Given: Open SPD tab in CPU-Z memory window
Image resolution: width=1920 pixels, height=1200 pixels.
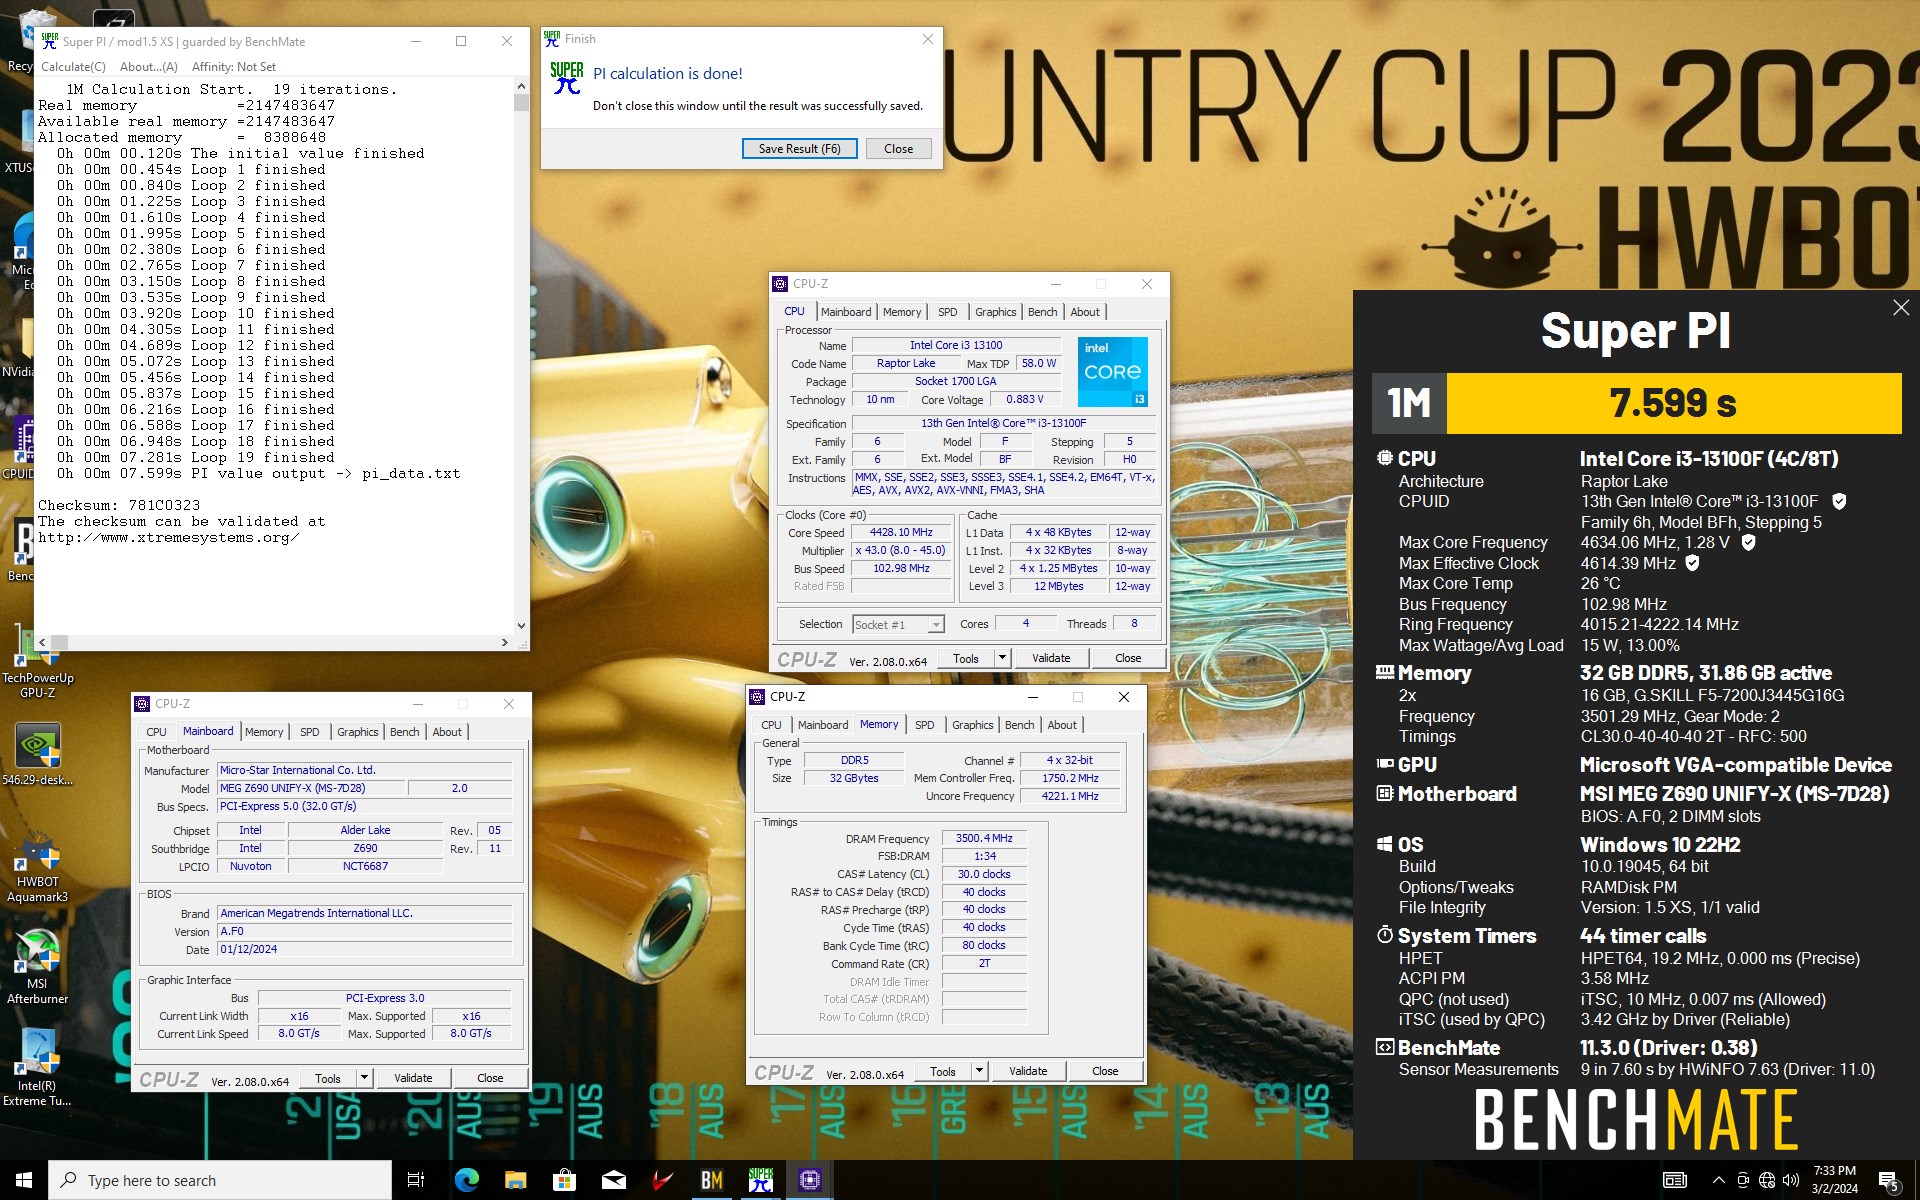Looking at the screenshot, I should [924, 725].
